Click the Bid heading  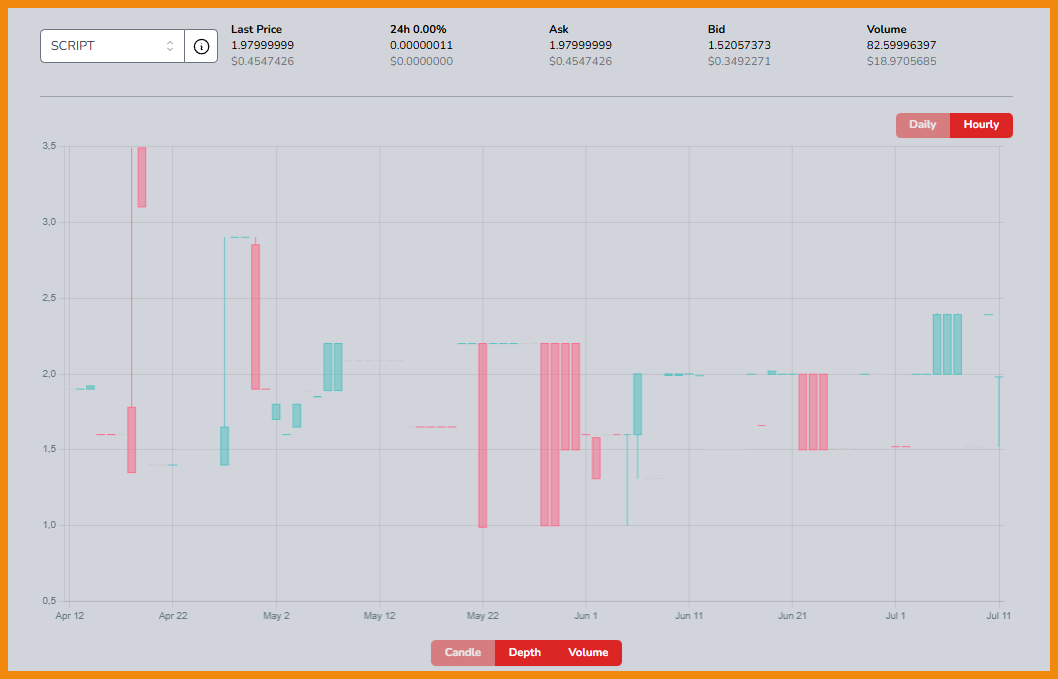coord(717,29)
